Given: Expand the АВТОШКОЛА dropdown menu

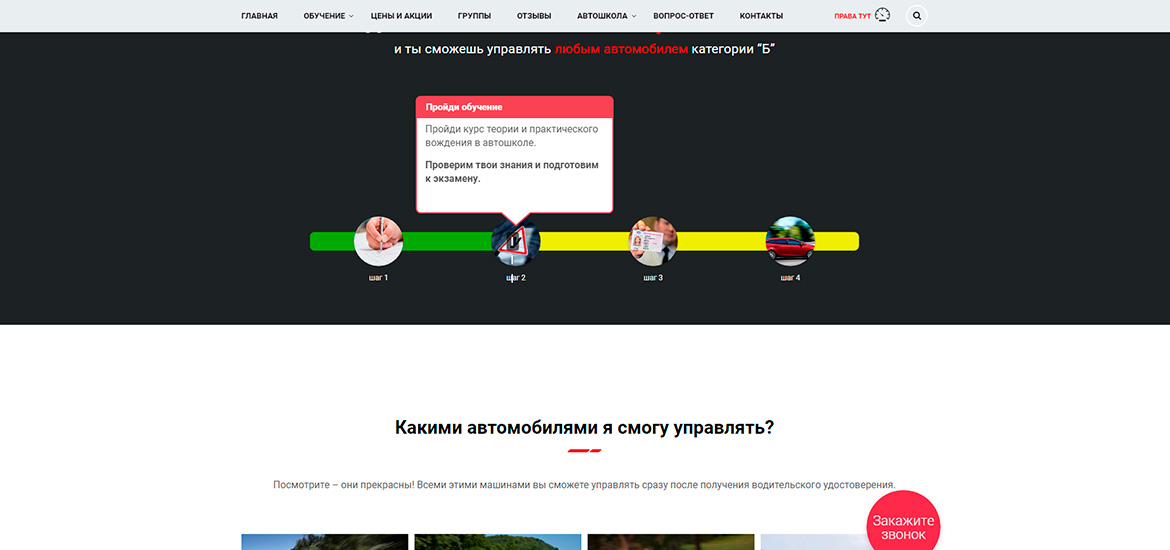Looking at the screenshot, I should [x=606, y=16].
